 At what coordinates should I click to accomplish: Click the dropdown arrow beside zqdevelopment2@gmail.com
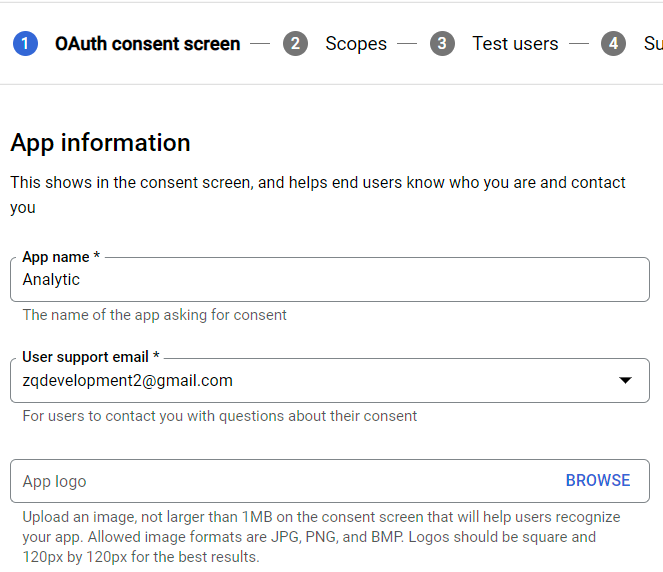[x=626, y=381]
